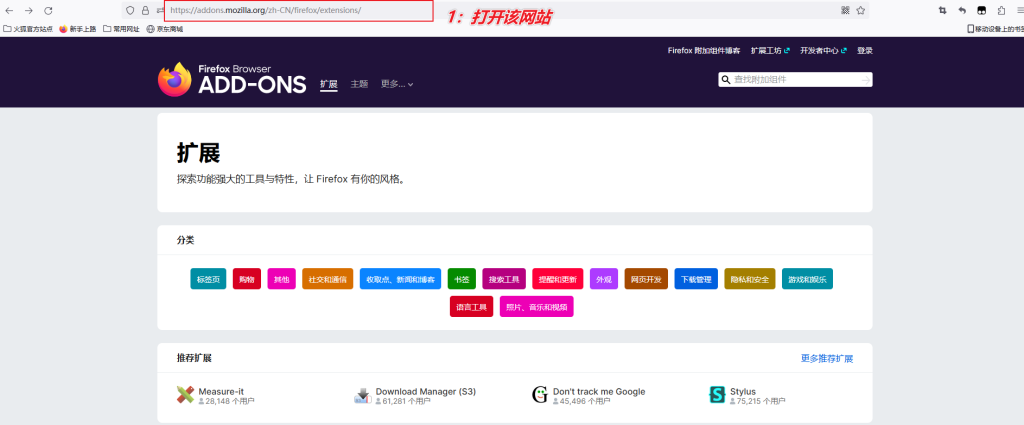View site security via the padlock icon
The image size is (1024, 425).
[145, 10]
